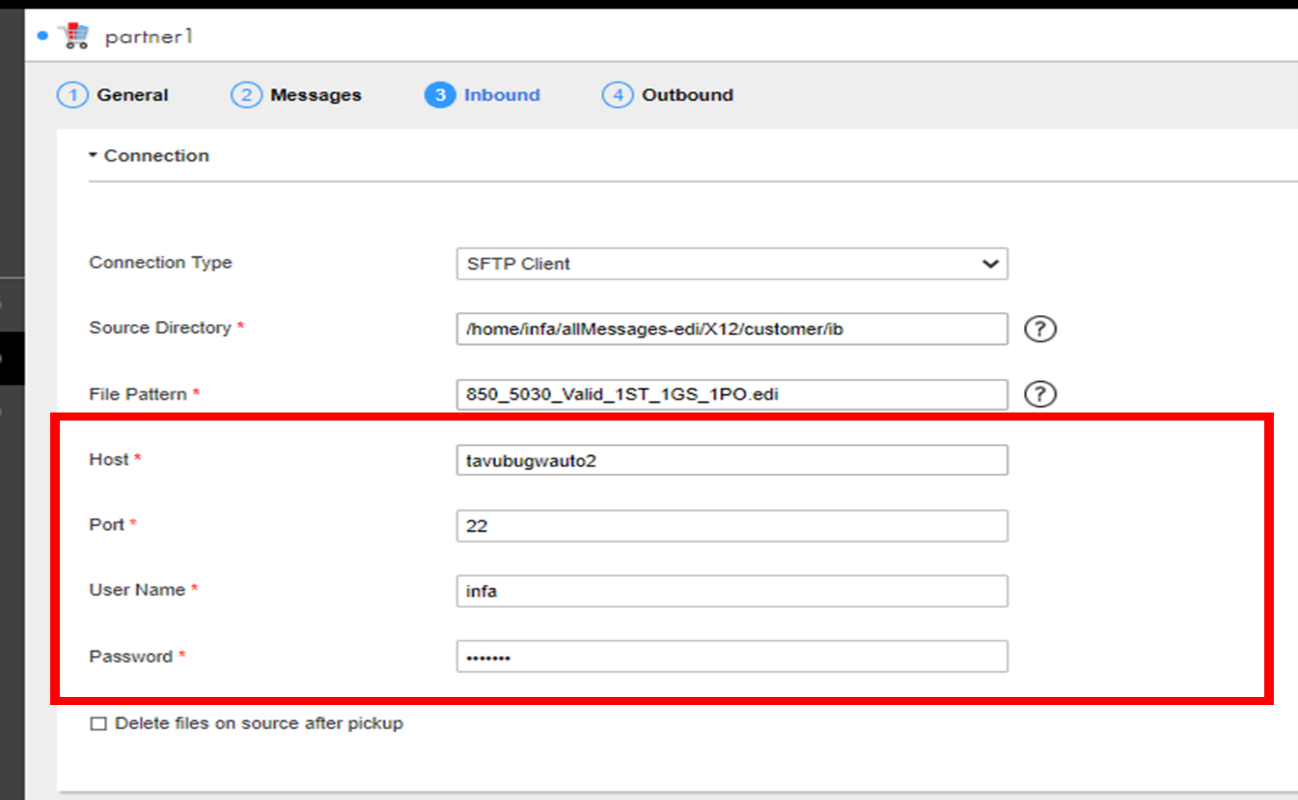This screenshot has width=1298, height=800.
Task: Click the File Pattern input field
Action: click(732, 395)
